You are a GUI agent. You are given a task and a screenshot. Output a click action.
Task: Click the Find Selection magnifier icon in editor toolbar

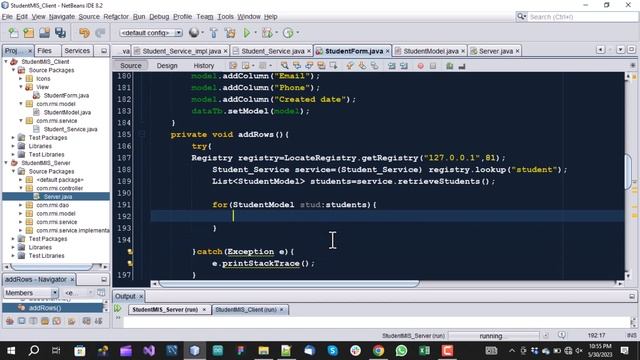pos(284,65)
